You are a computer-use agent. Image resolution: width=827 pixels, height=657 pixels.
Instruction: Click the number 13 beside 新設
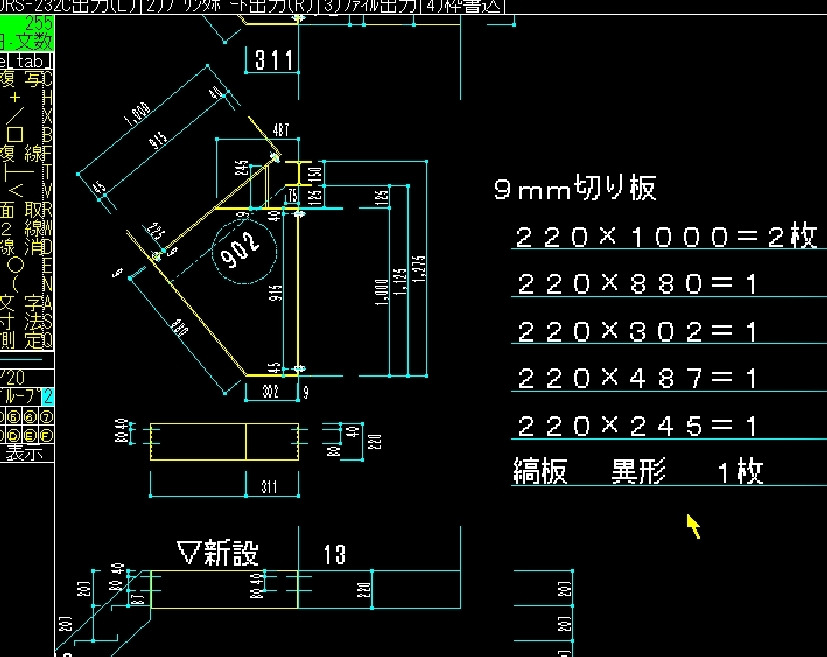[334, 555]
